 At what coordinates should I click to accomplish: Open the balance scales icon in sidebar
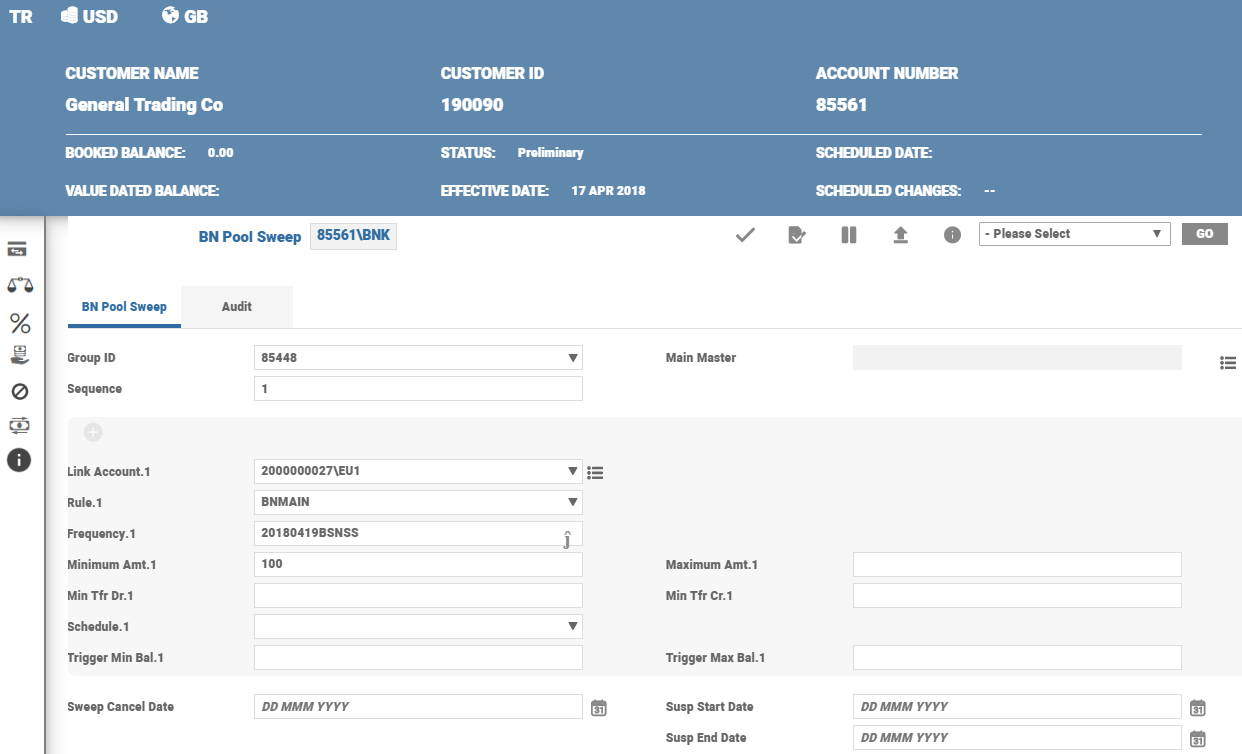tap(19, 285)
